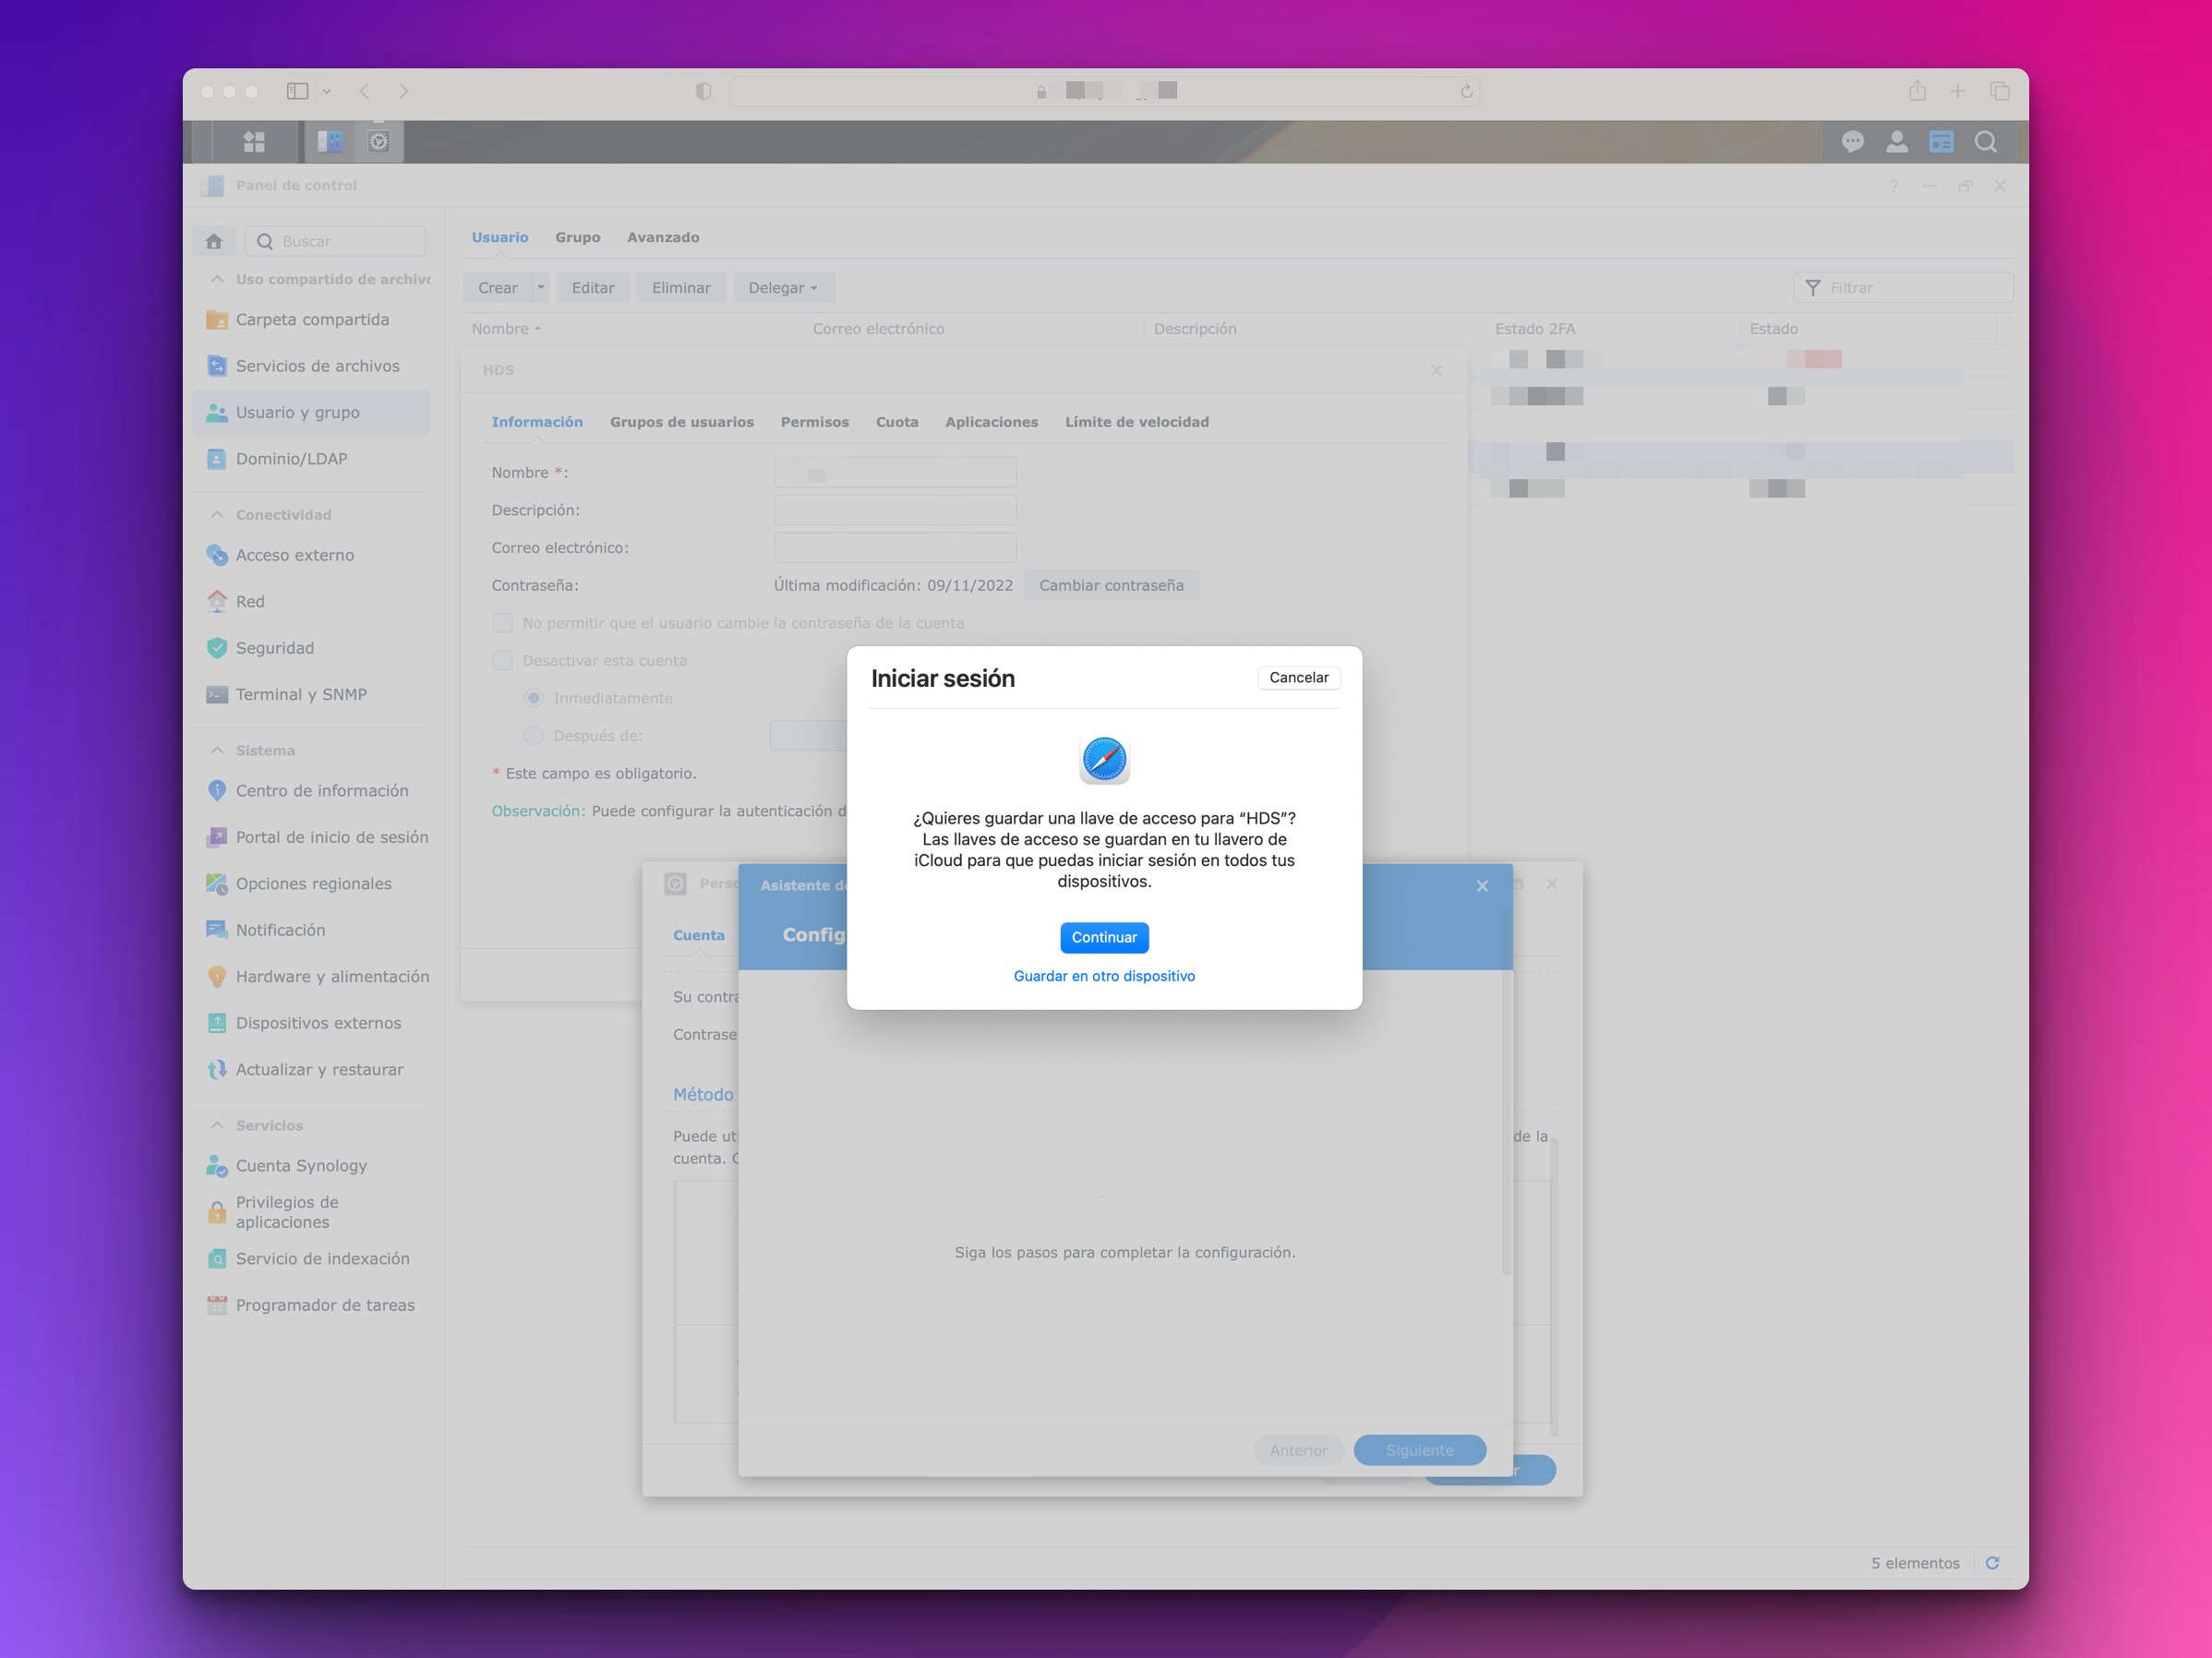Screen dimensions: 2212x1658
Task: Collapse Uso compartido de archivos section
Action: (x=217, y=279)
